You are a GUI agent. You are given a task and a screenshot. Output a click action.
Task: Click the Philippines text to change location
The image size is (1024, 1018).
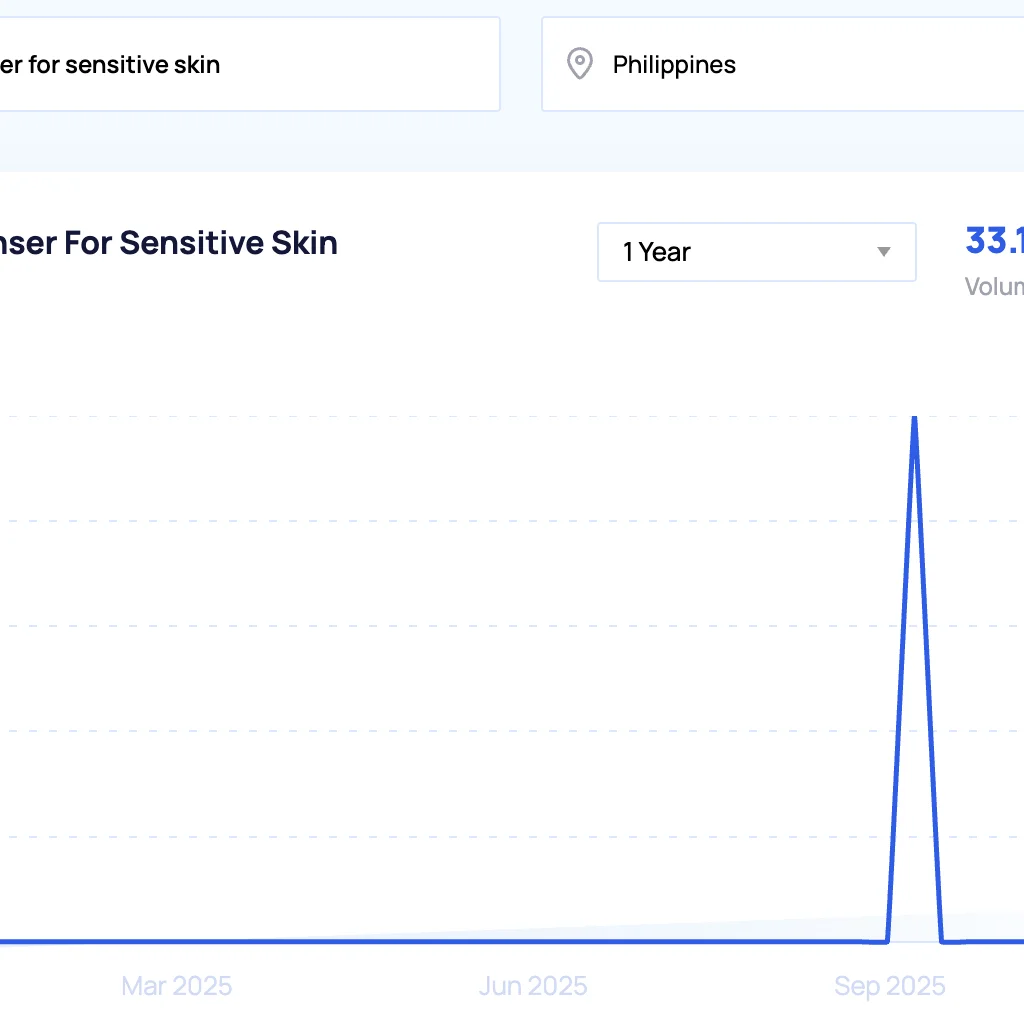[x=674, y=64]
